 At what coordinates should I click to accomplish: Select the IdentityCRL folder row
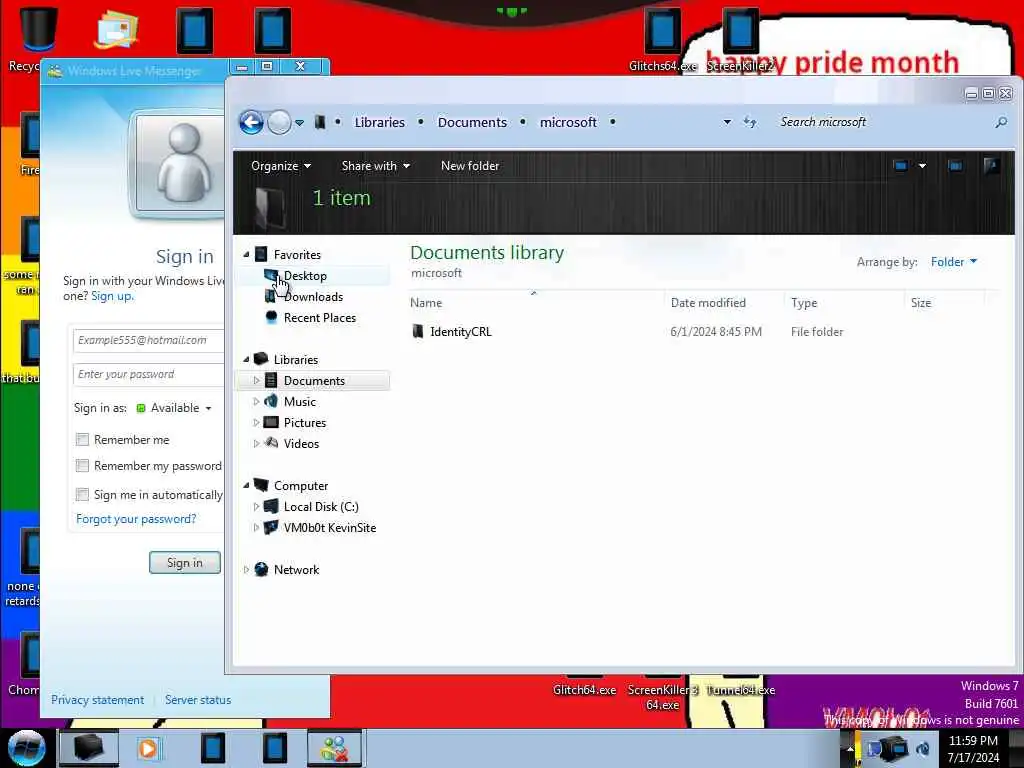tap(699, 332)
